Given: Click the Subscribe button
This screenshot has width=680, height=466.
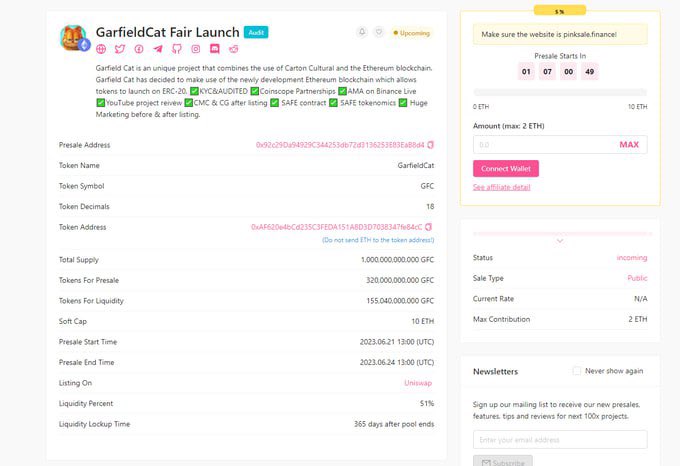Looking at the screenshot, I should [x=503, y=462].
